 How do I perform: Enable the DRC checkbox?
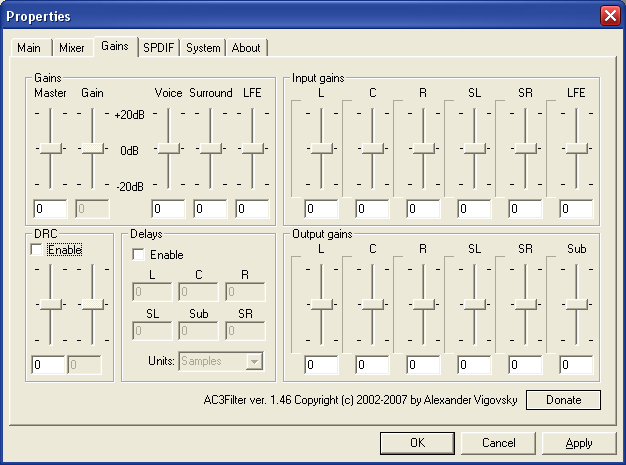pos(38,250)
